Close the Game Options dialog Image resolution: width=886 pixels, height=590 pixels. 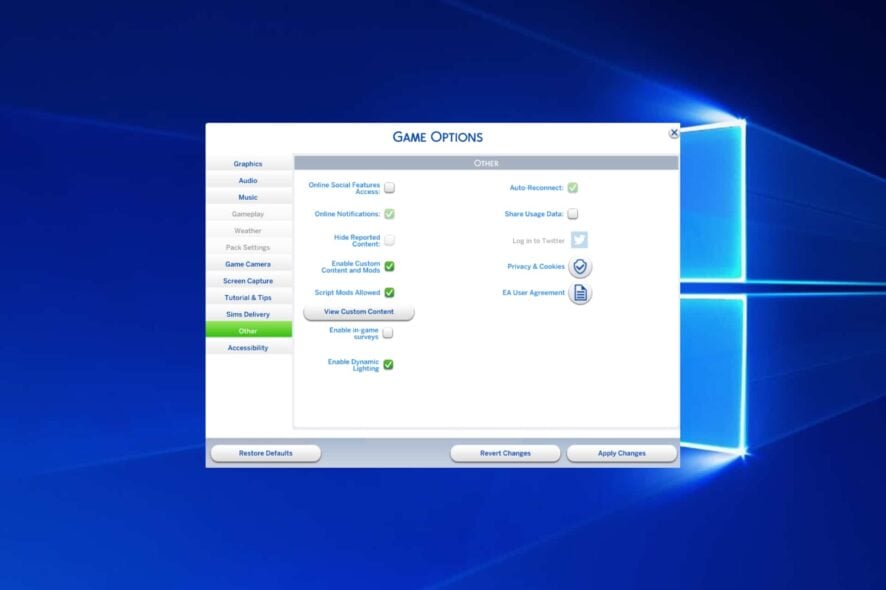coord(674,133)
